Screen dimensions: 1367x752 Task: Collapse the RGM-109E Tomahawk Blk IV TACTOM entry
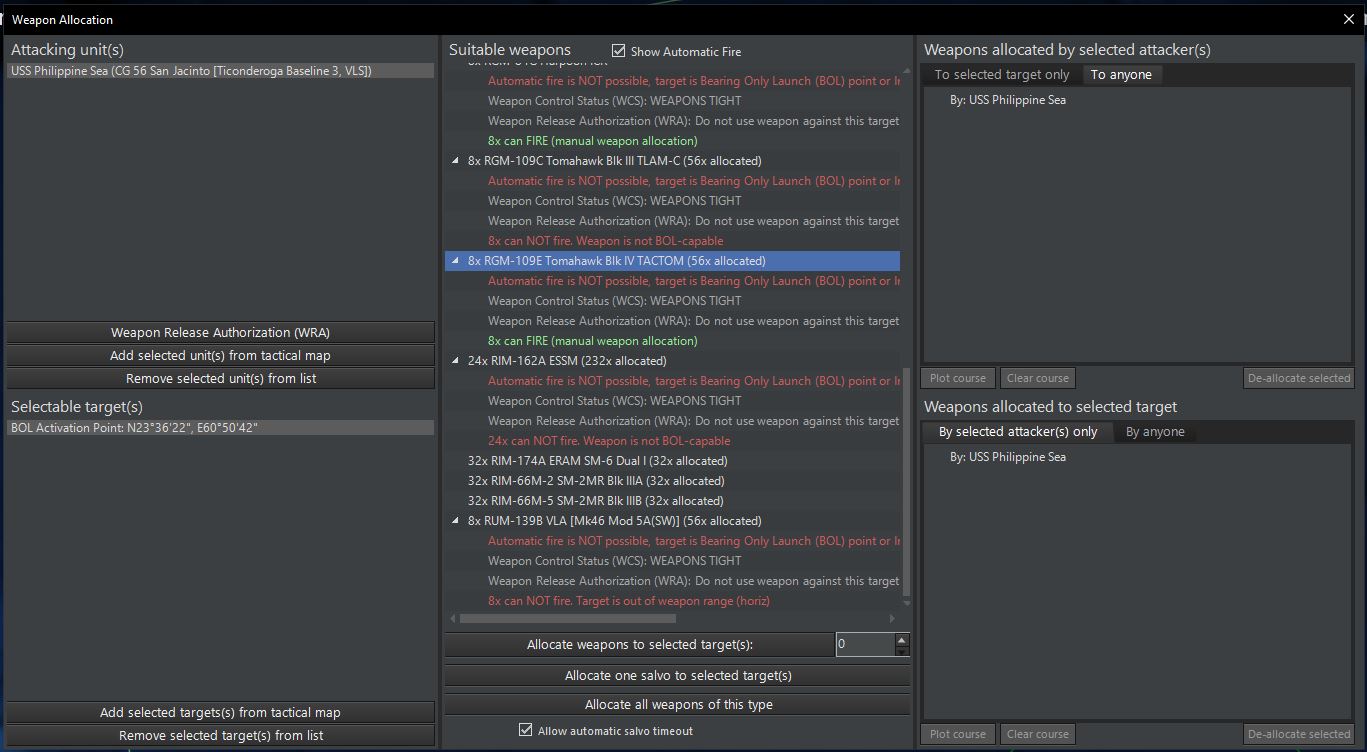click(x=456, y=261)
